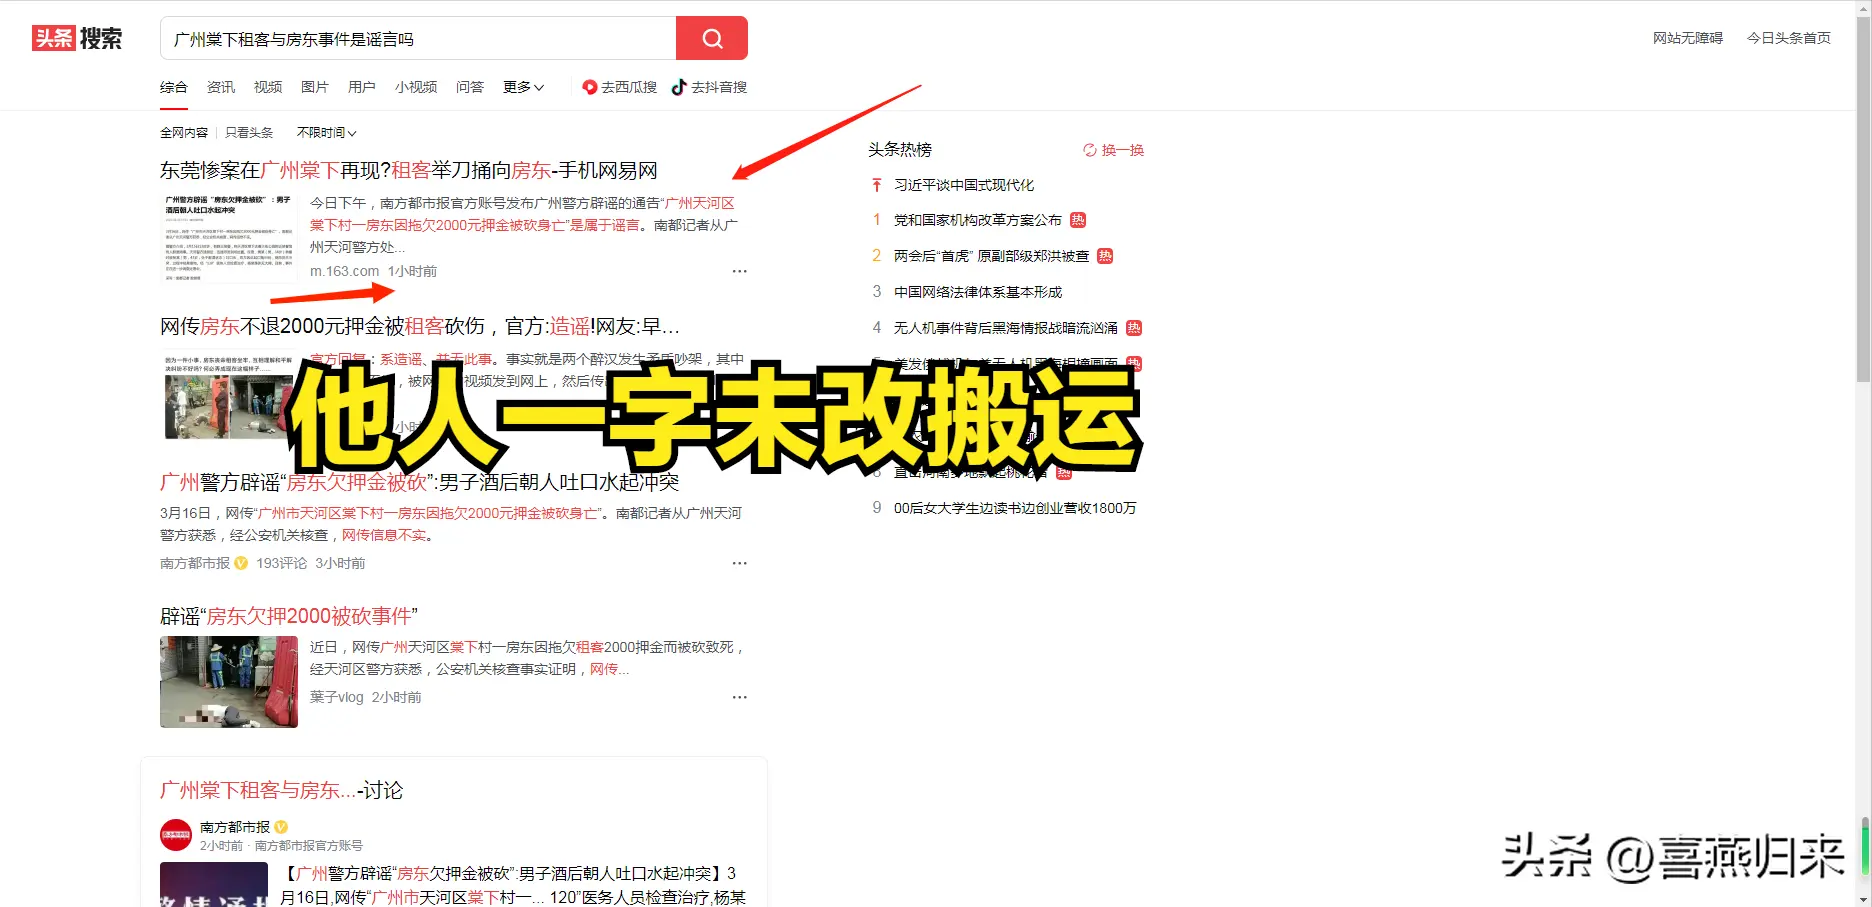Viewport: 1872px width, 907px height.
Task: Open more options for 南方都市报 193评论 result
Action: tap(739, 563)
